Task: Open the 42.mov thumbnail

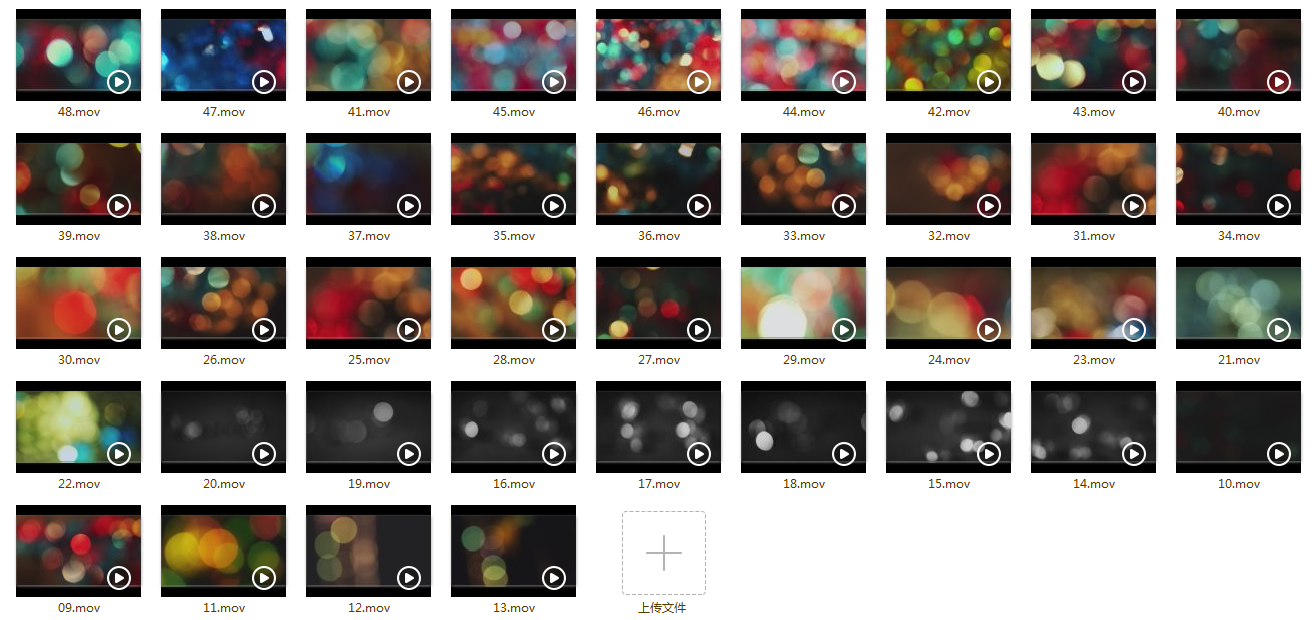Action: 948,55
